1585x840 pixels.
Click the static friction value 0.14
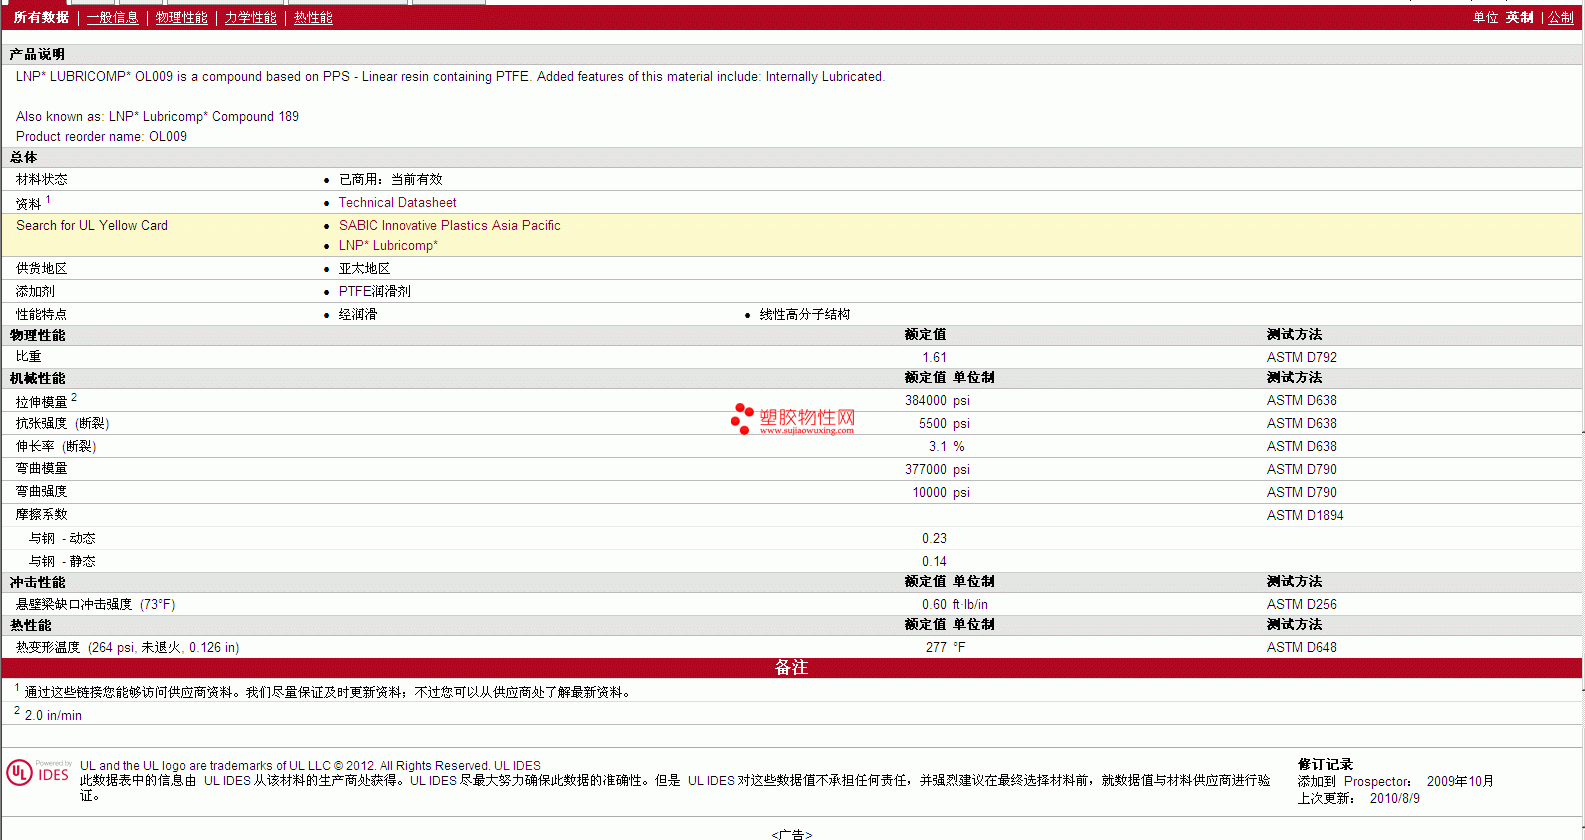pyautogui.click(x=935, y=562)
